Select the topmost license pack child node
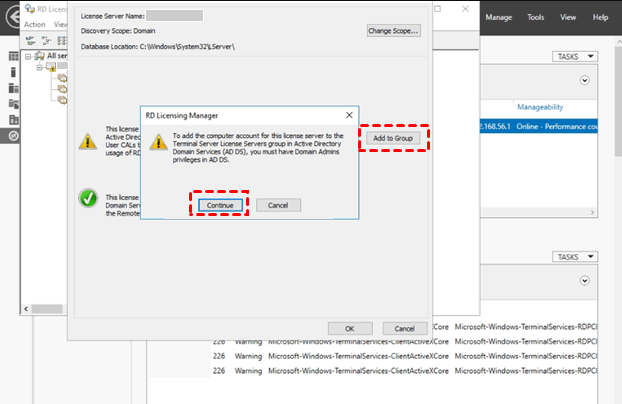This screenshot has height=404, width=622. click(x=62, y=78)
